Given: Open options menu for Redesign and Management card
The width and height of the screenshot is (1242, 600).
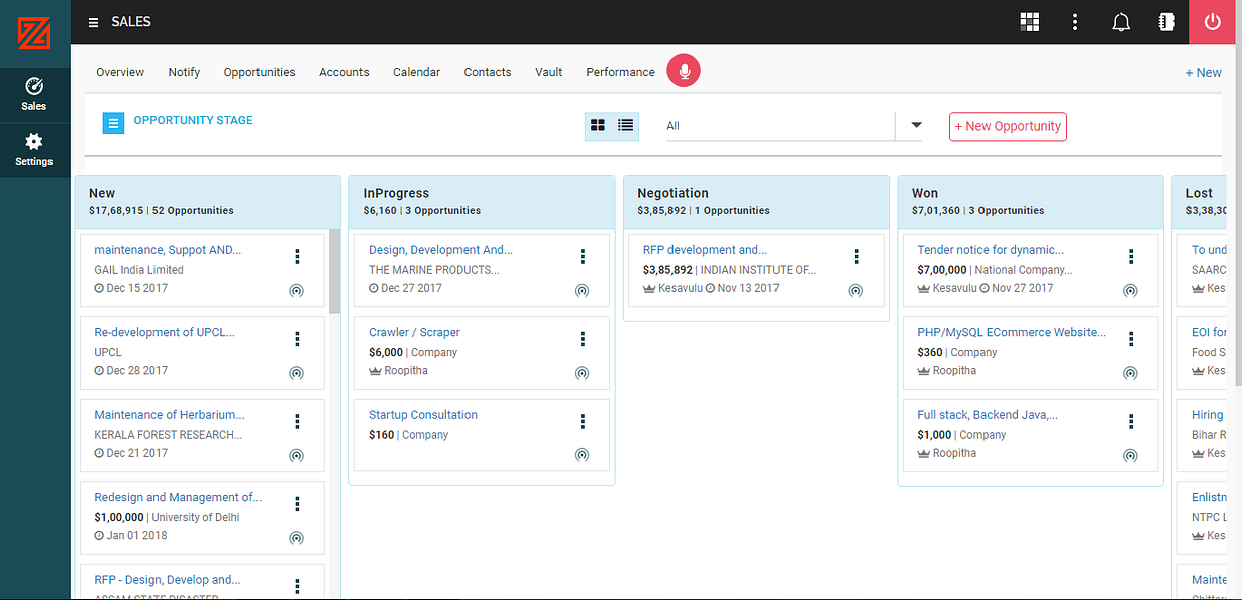Looking at the screenshot, I should (x=297, y=504).
